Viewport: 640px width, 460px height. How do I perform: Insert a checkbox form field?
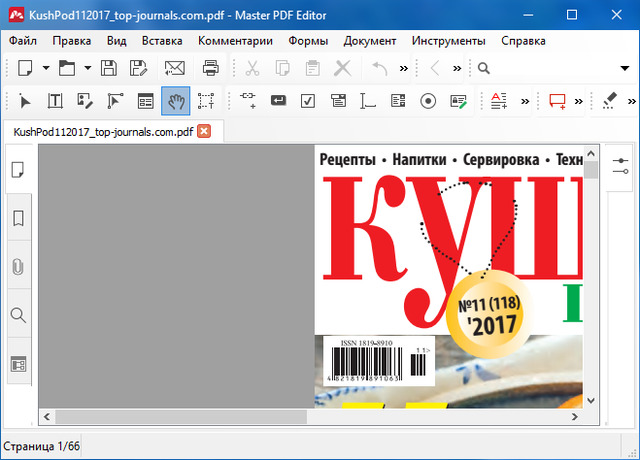[x=308, y=101]
